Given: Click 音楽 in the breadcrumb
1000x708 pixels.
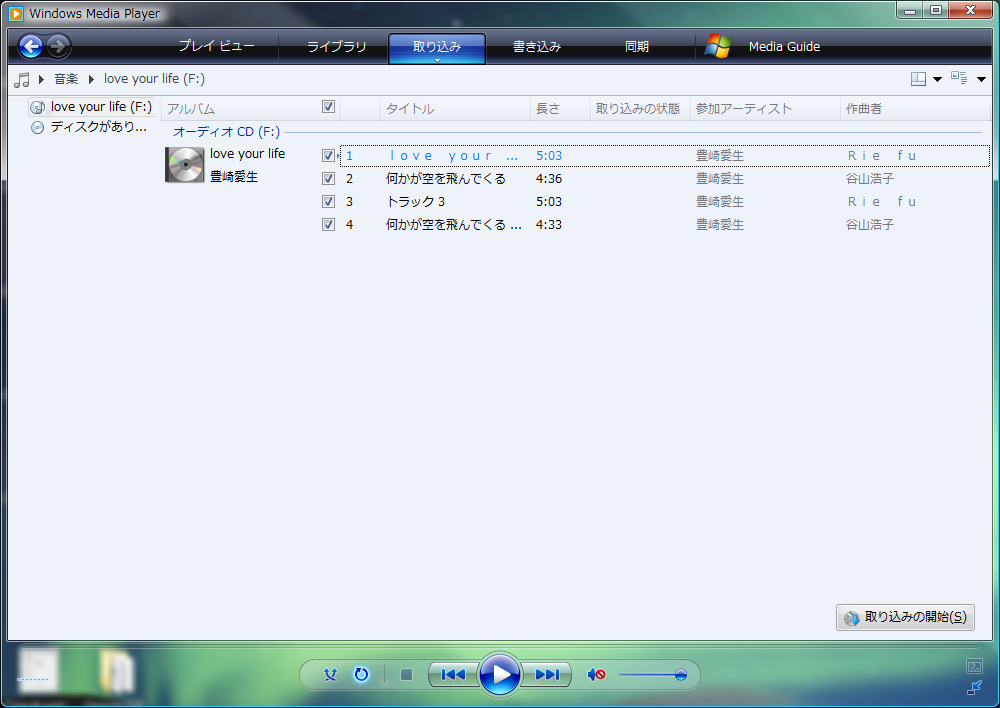Looking at the screenshot, I should [x=66, y=79].
